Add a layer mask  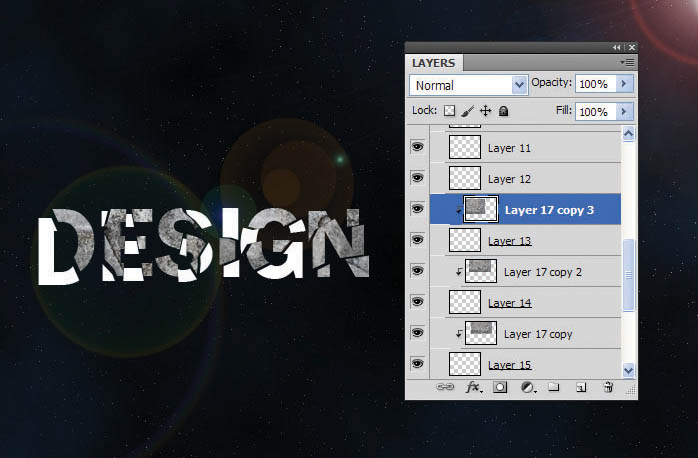[500, 387]
